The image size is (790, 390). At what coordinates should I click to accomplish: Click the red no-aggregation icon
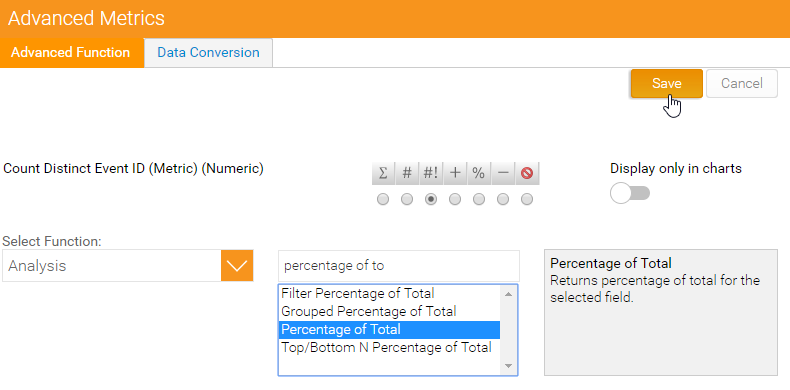527,173
